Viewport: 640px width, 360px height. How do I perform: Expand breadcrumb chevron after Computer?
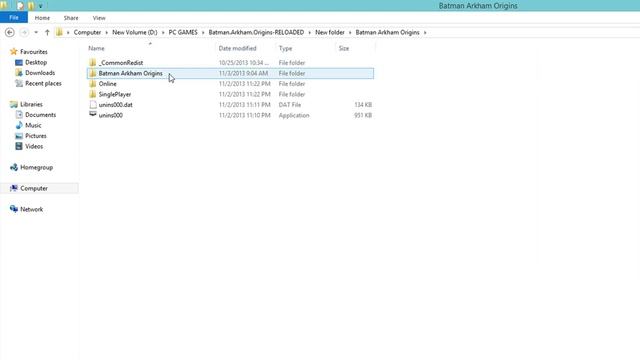coord(107,32)
